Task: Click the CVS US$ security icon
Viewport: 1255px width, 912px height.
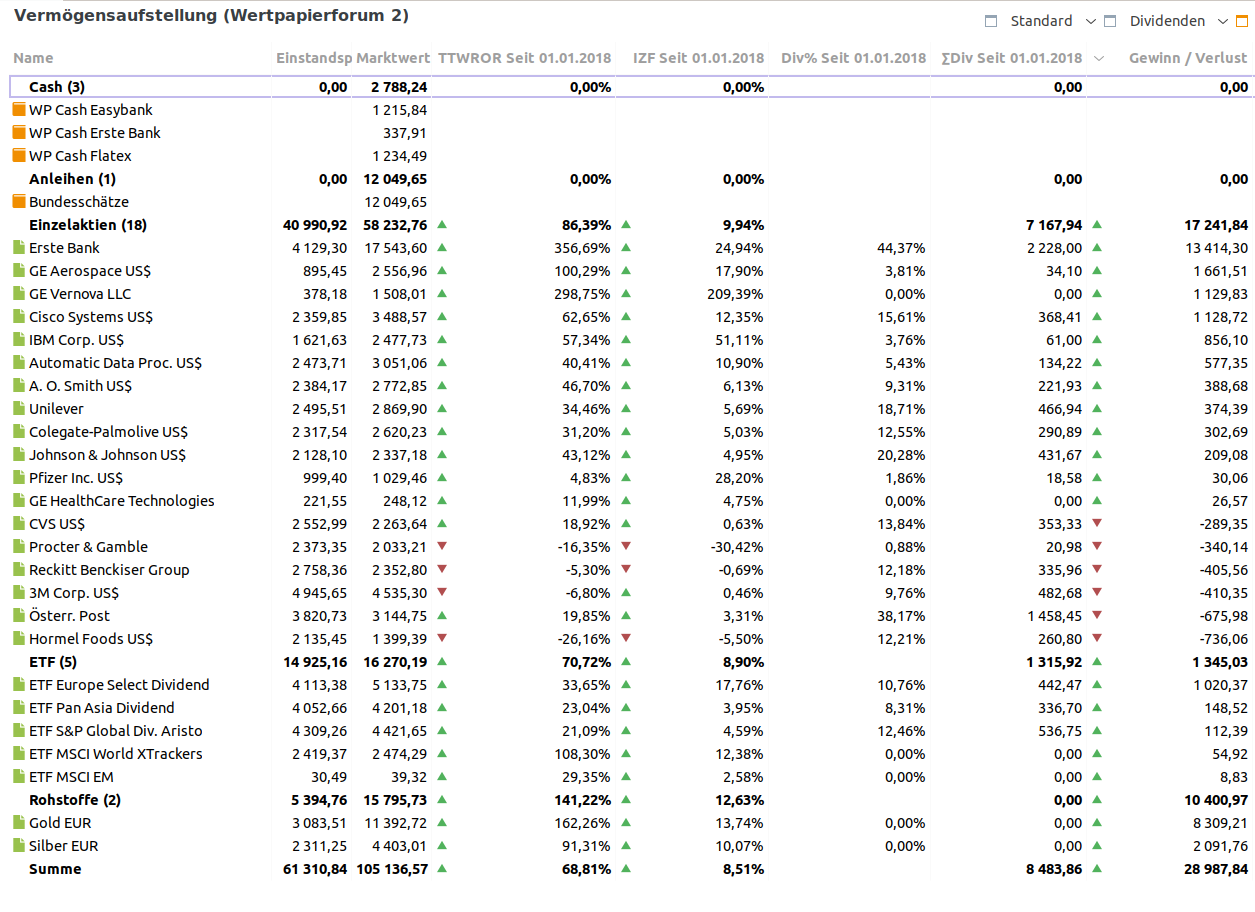Action: 19,523
